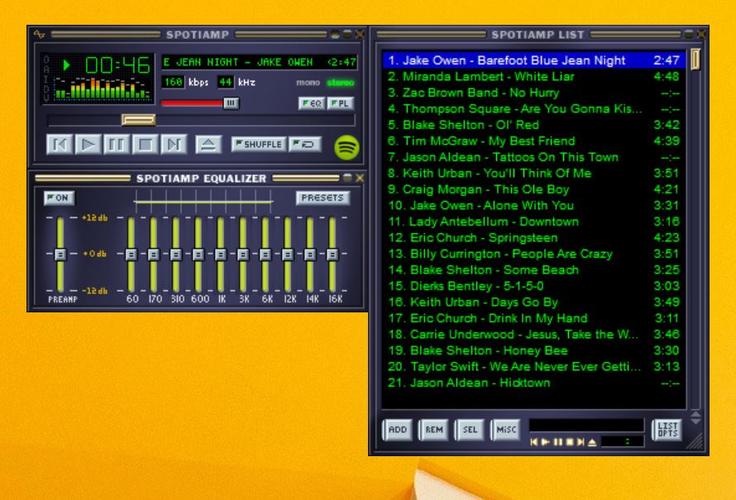
Task: Click the scrolling song title display
Action: click(x=259, y=62)
